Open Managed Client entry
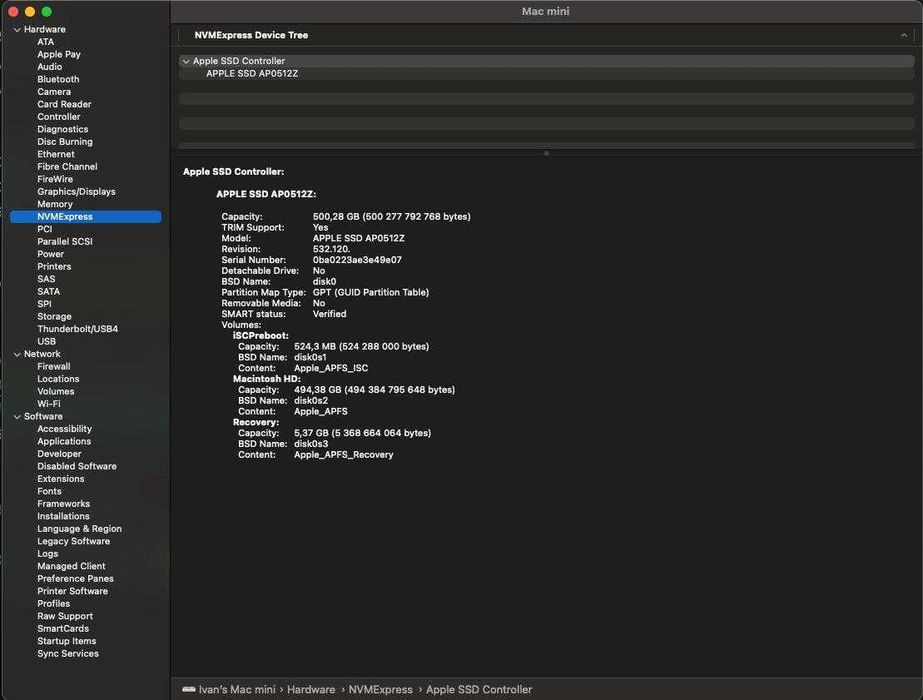 click(x=71, y=566)
